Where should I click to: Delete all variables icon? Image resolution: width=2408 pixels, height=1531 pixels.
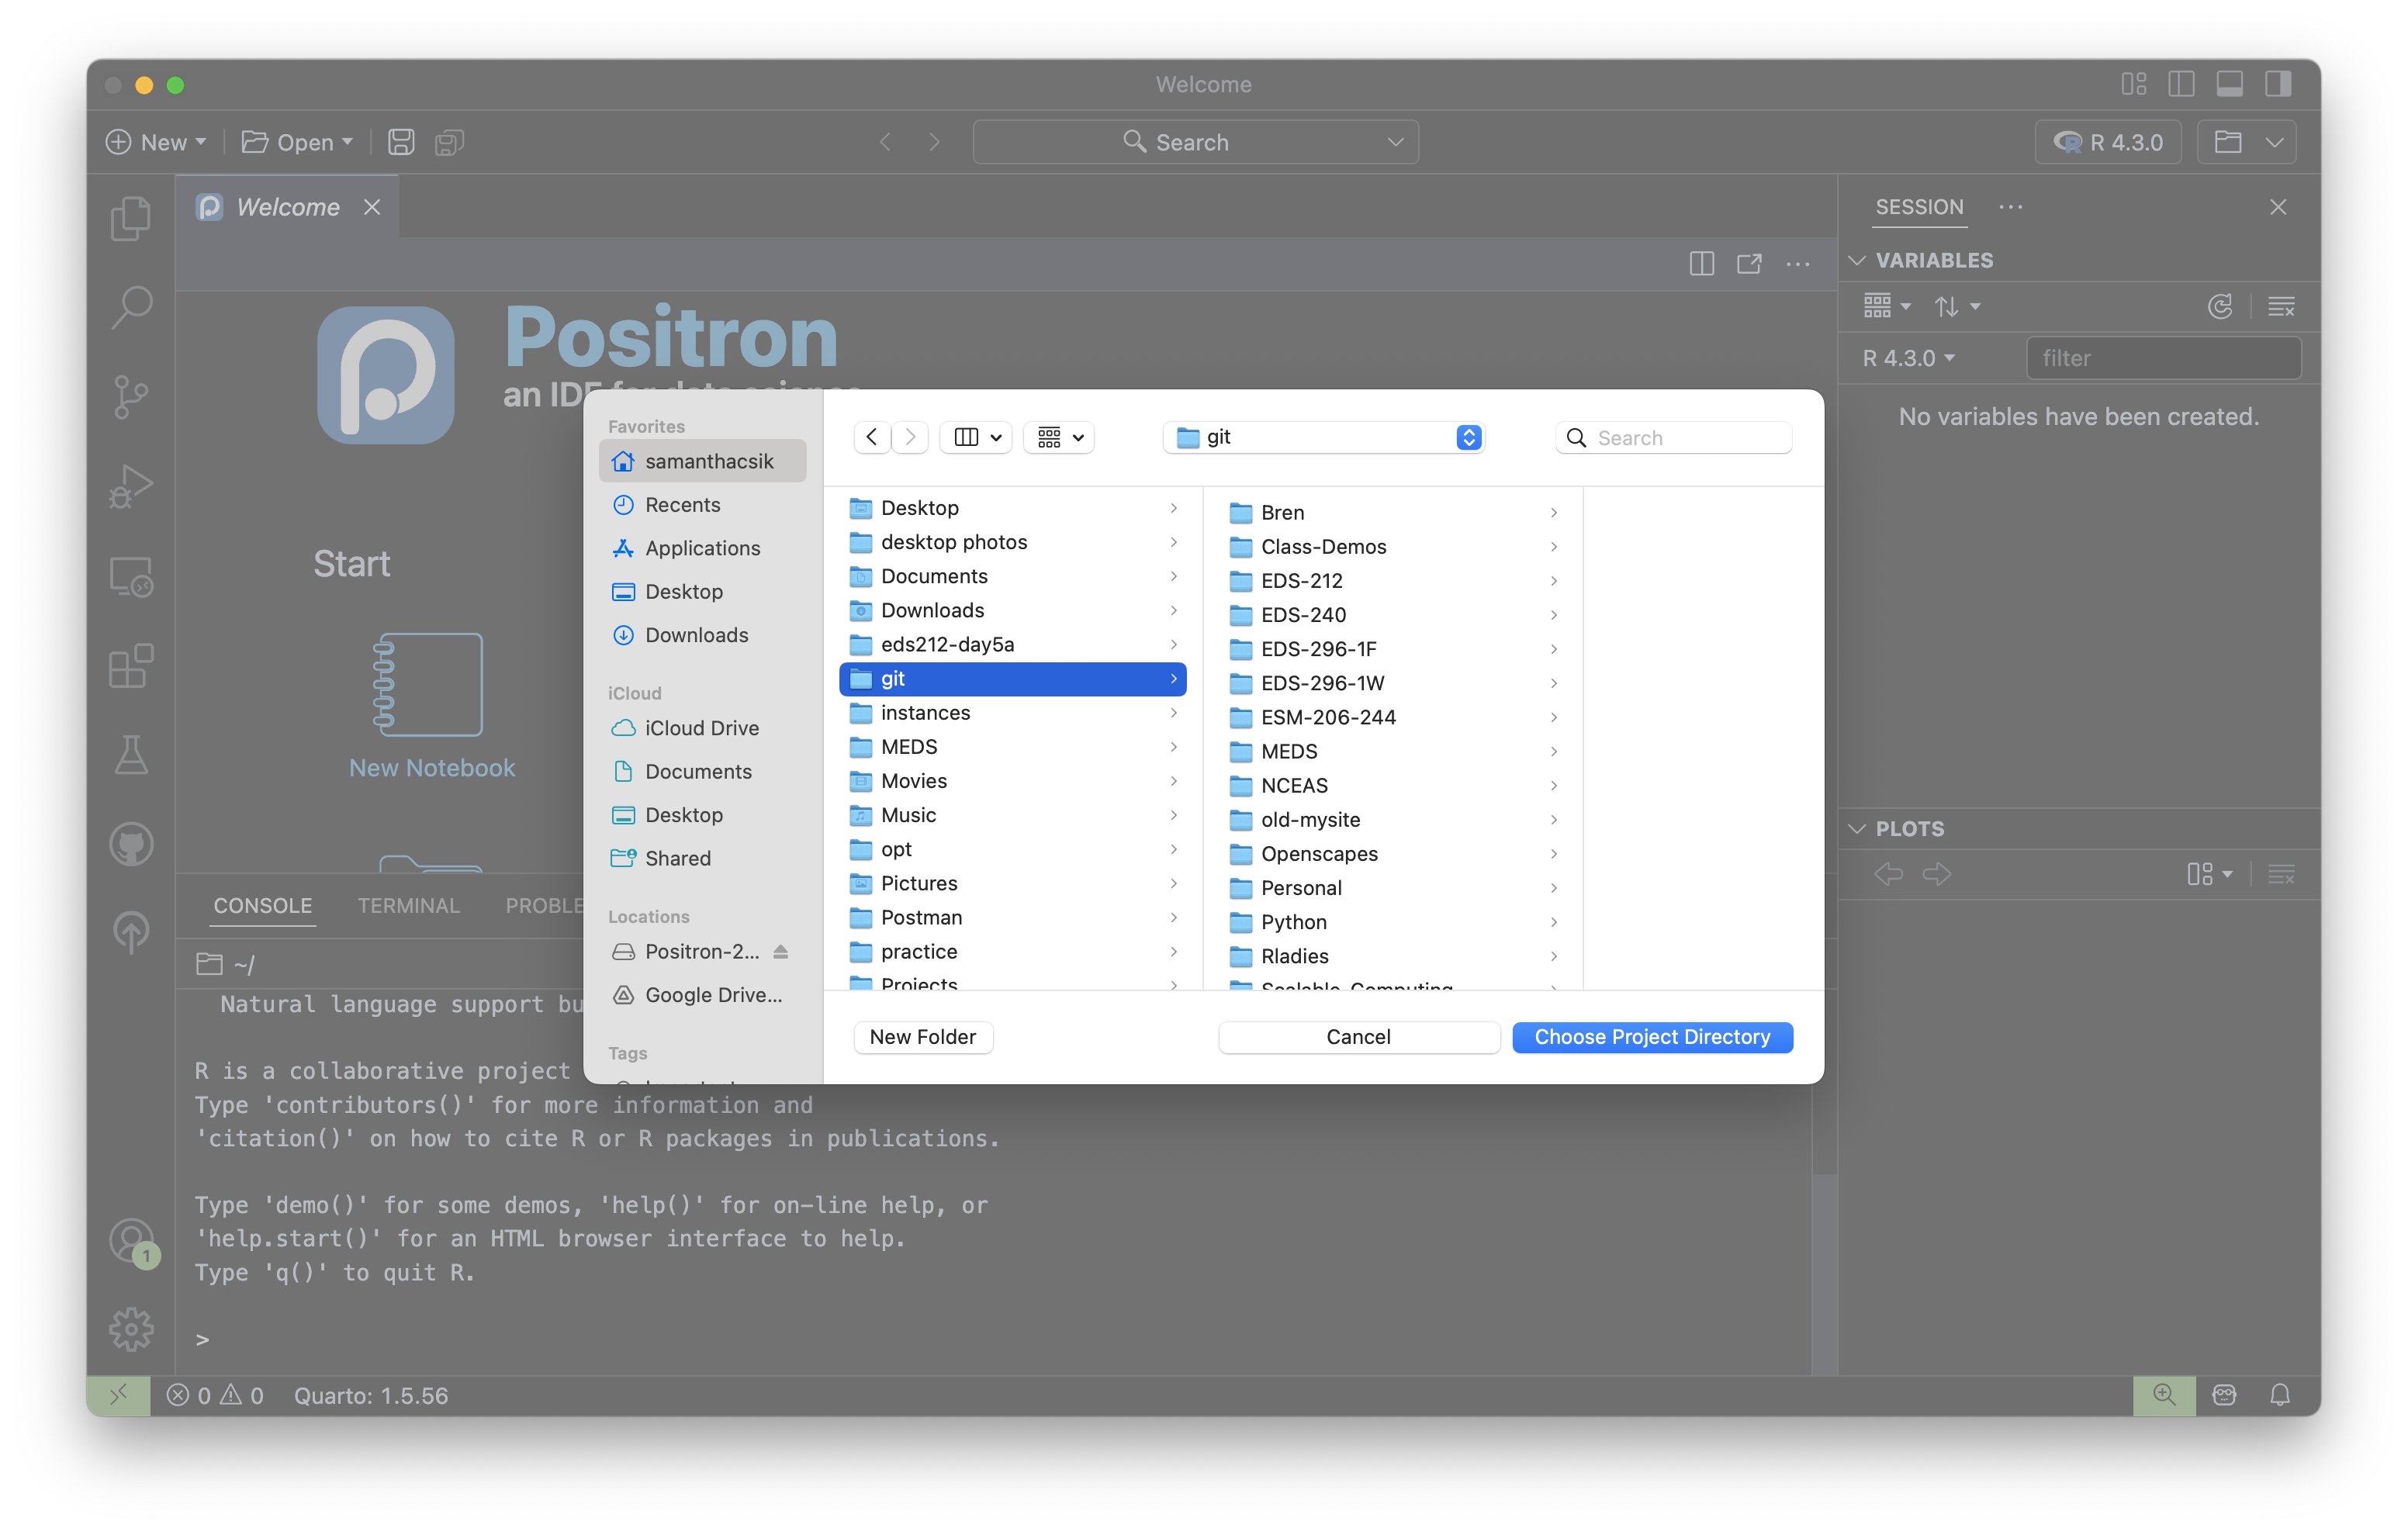2282,306
